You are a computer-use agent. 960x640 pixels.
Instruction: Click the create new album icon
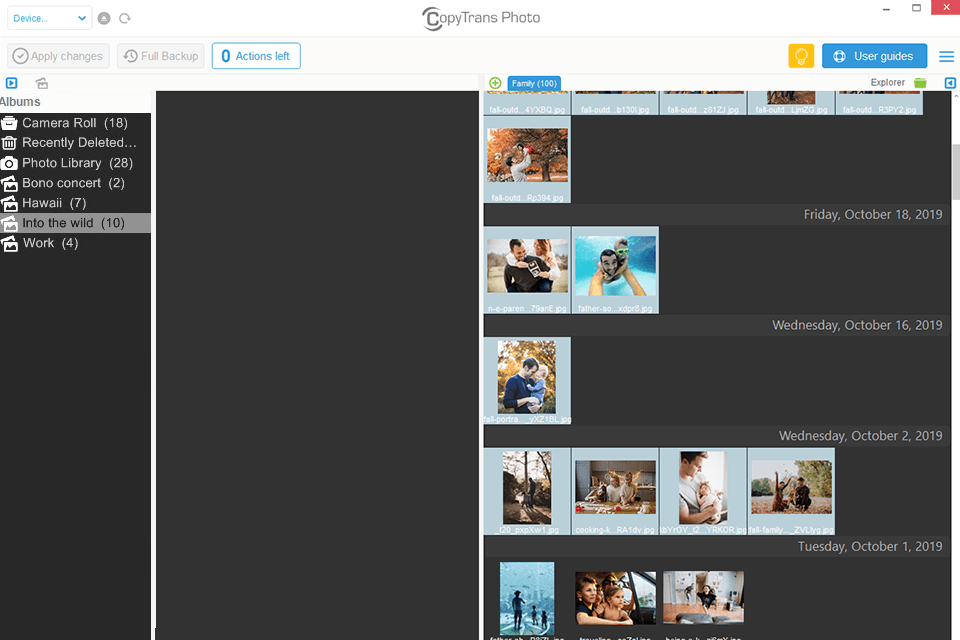[42, 83]
